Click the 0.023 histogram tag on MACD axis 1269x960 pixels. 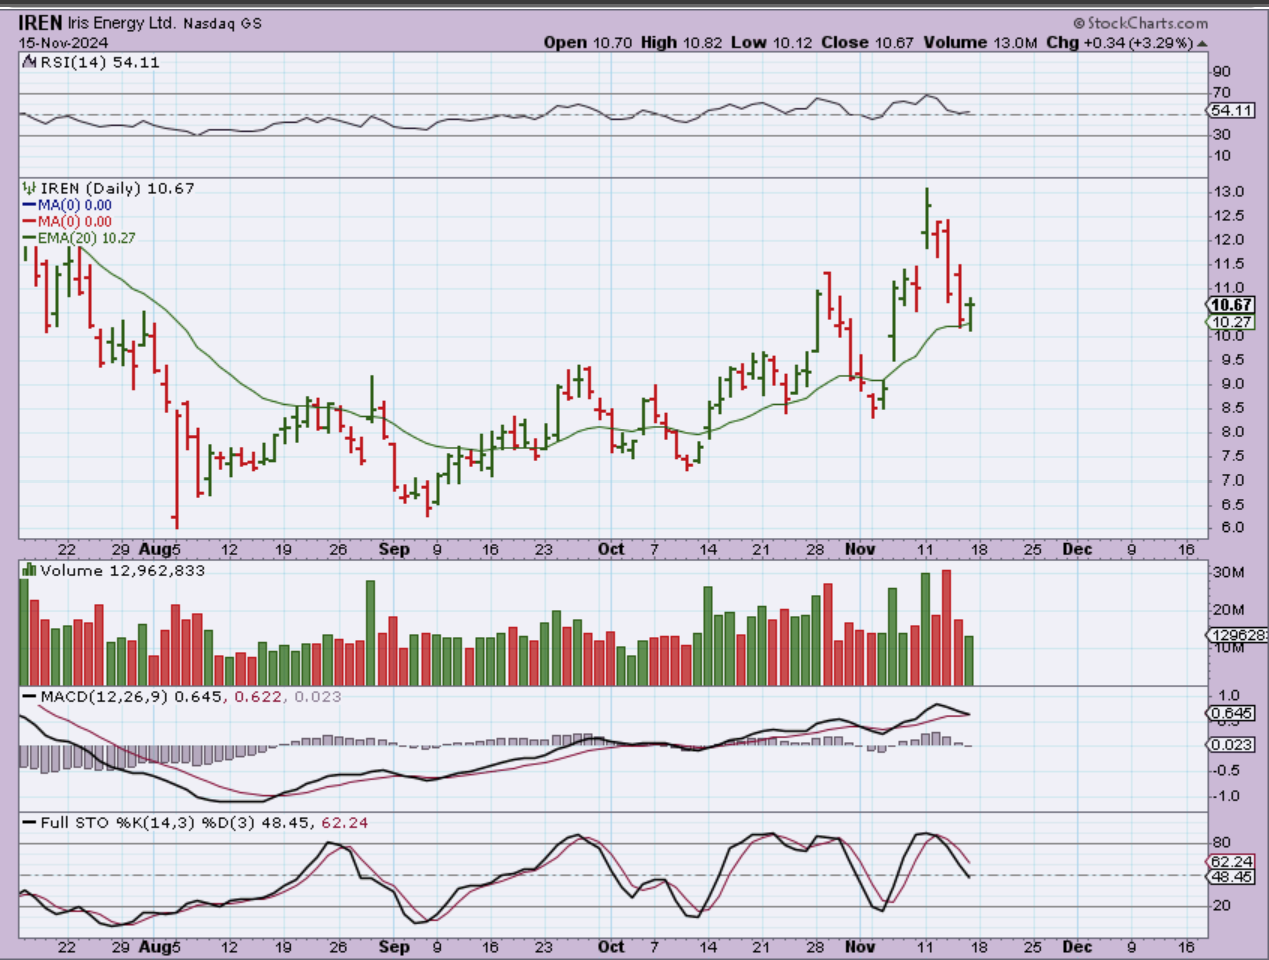tap(1231, 745)
